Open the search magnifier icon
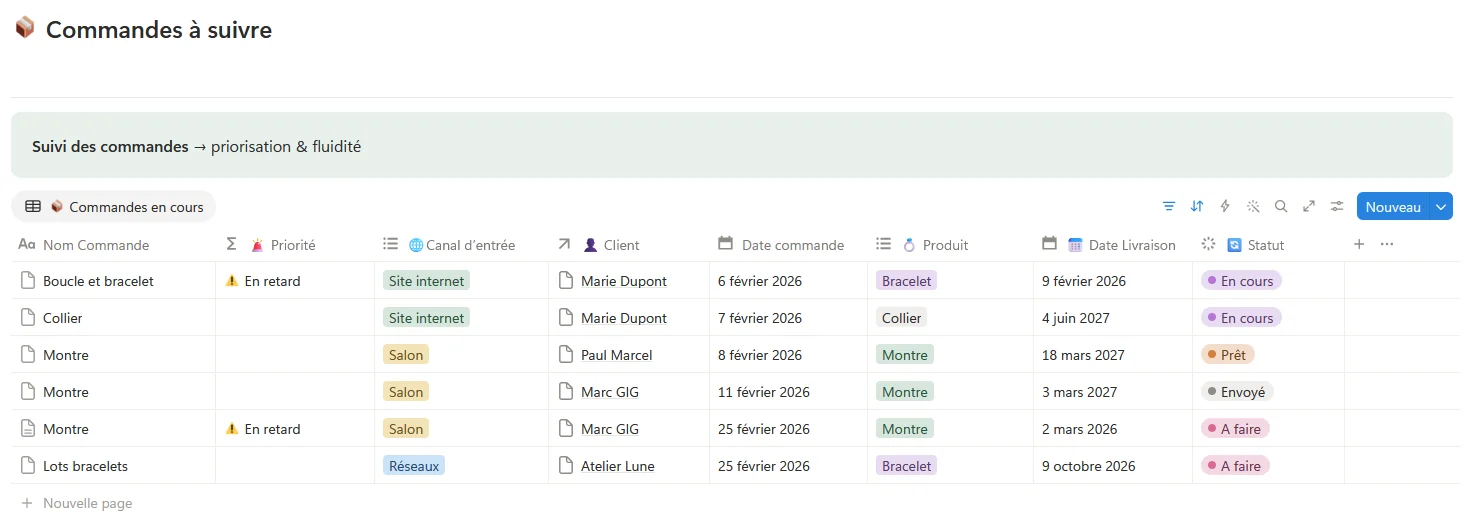 tap(1281, 206)
